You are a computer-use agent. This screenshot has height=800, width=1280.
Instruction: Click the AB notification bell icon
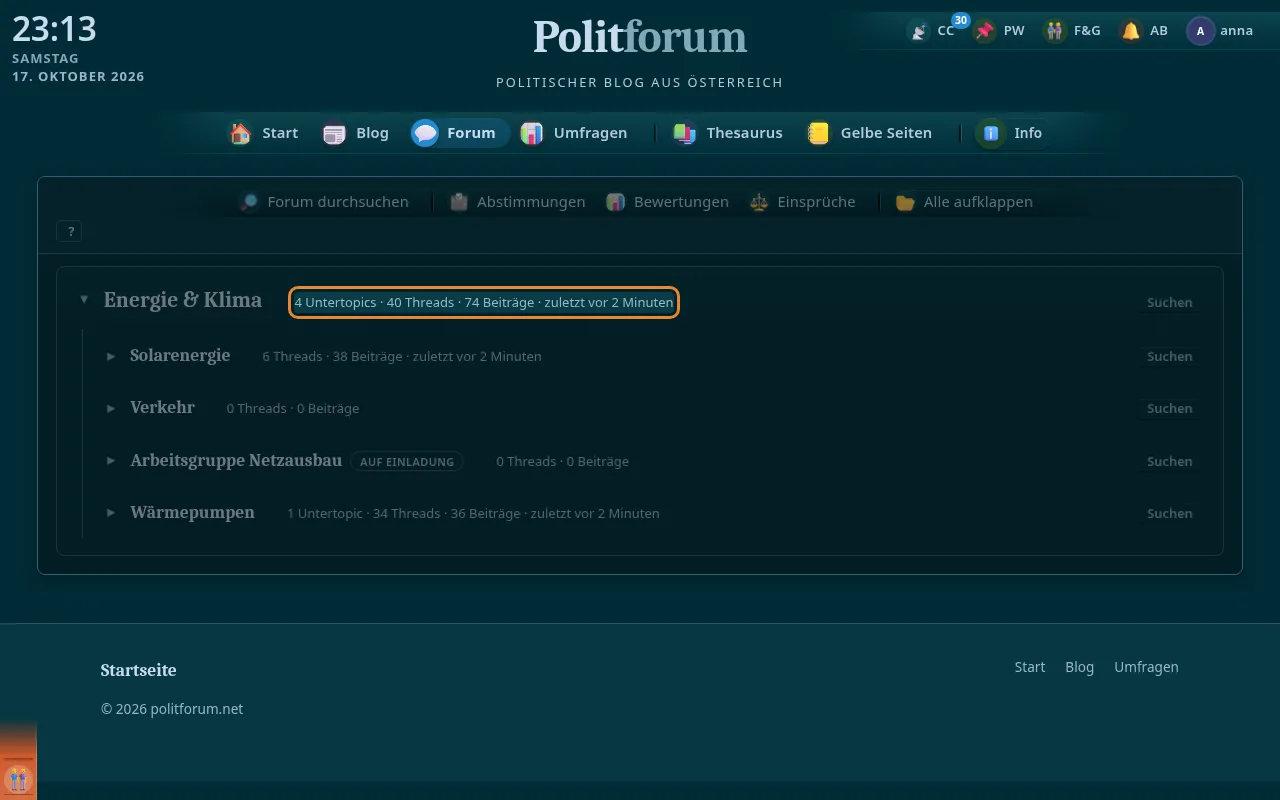1131,31
